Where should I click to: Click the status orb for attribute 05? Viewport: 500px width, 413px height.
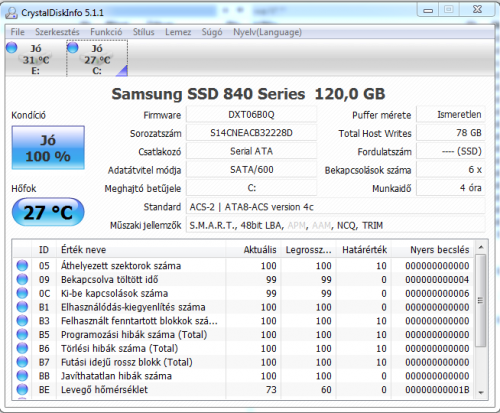[22, 265]
